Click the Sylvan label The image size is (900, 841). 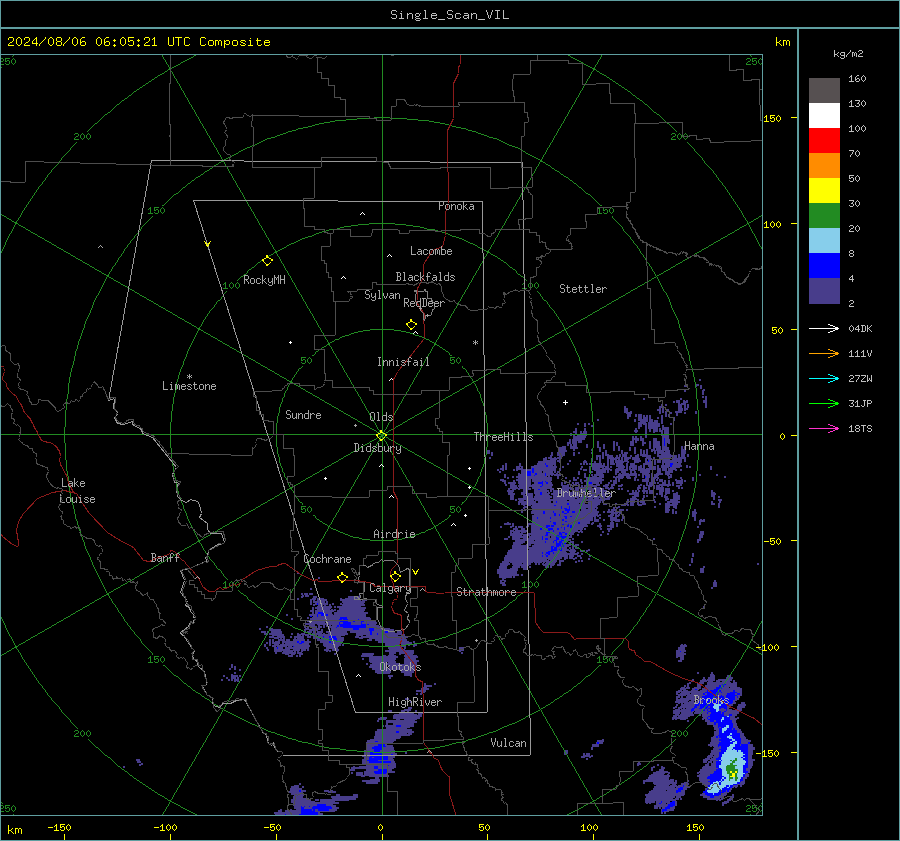tap(382, 295)
